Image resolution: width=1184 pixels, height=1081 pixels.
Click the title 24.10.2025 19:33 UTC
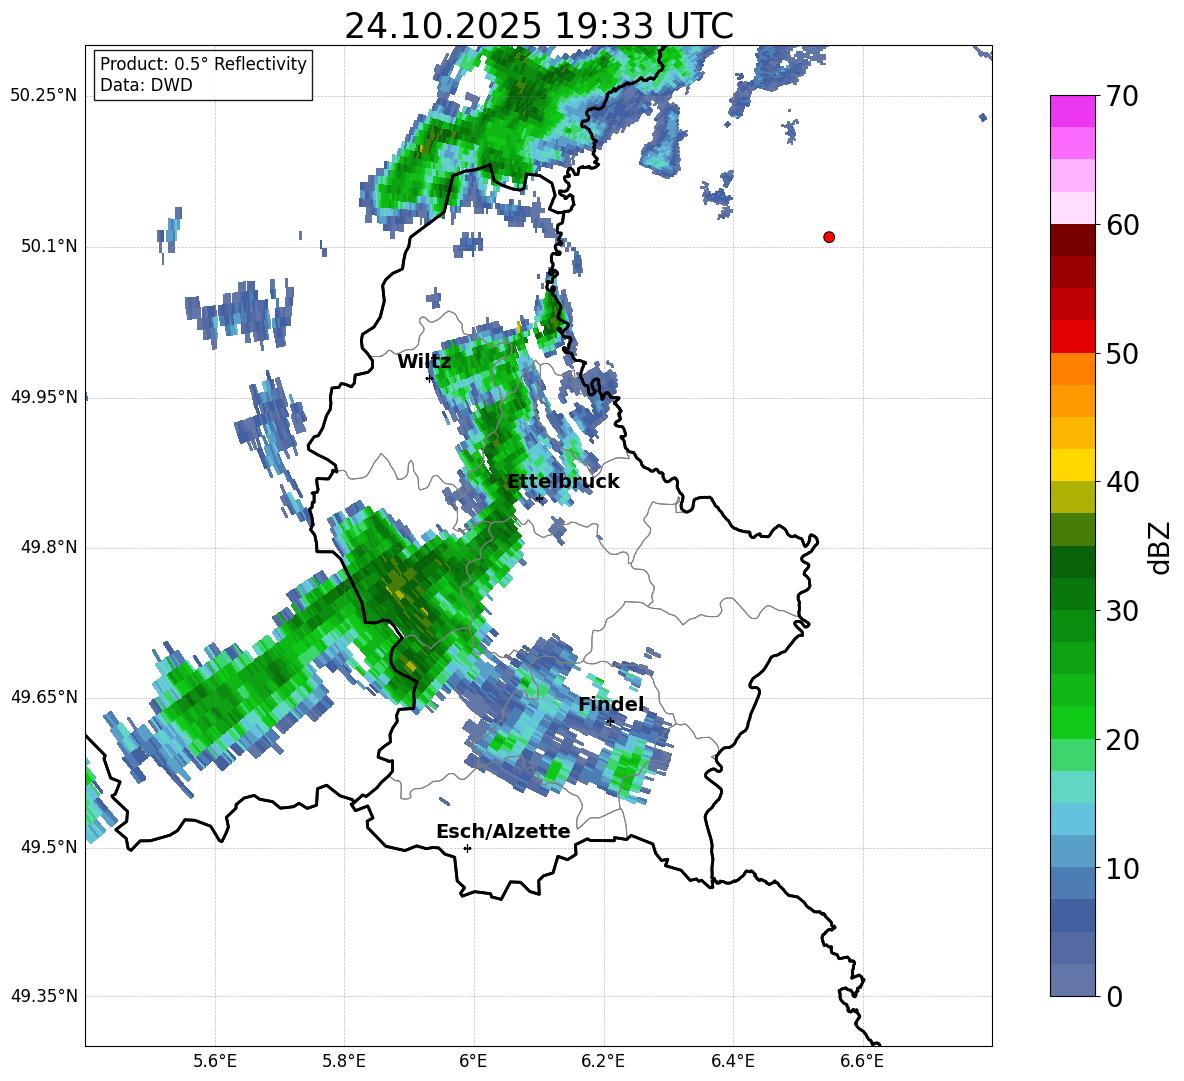[539, 26]
